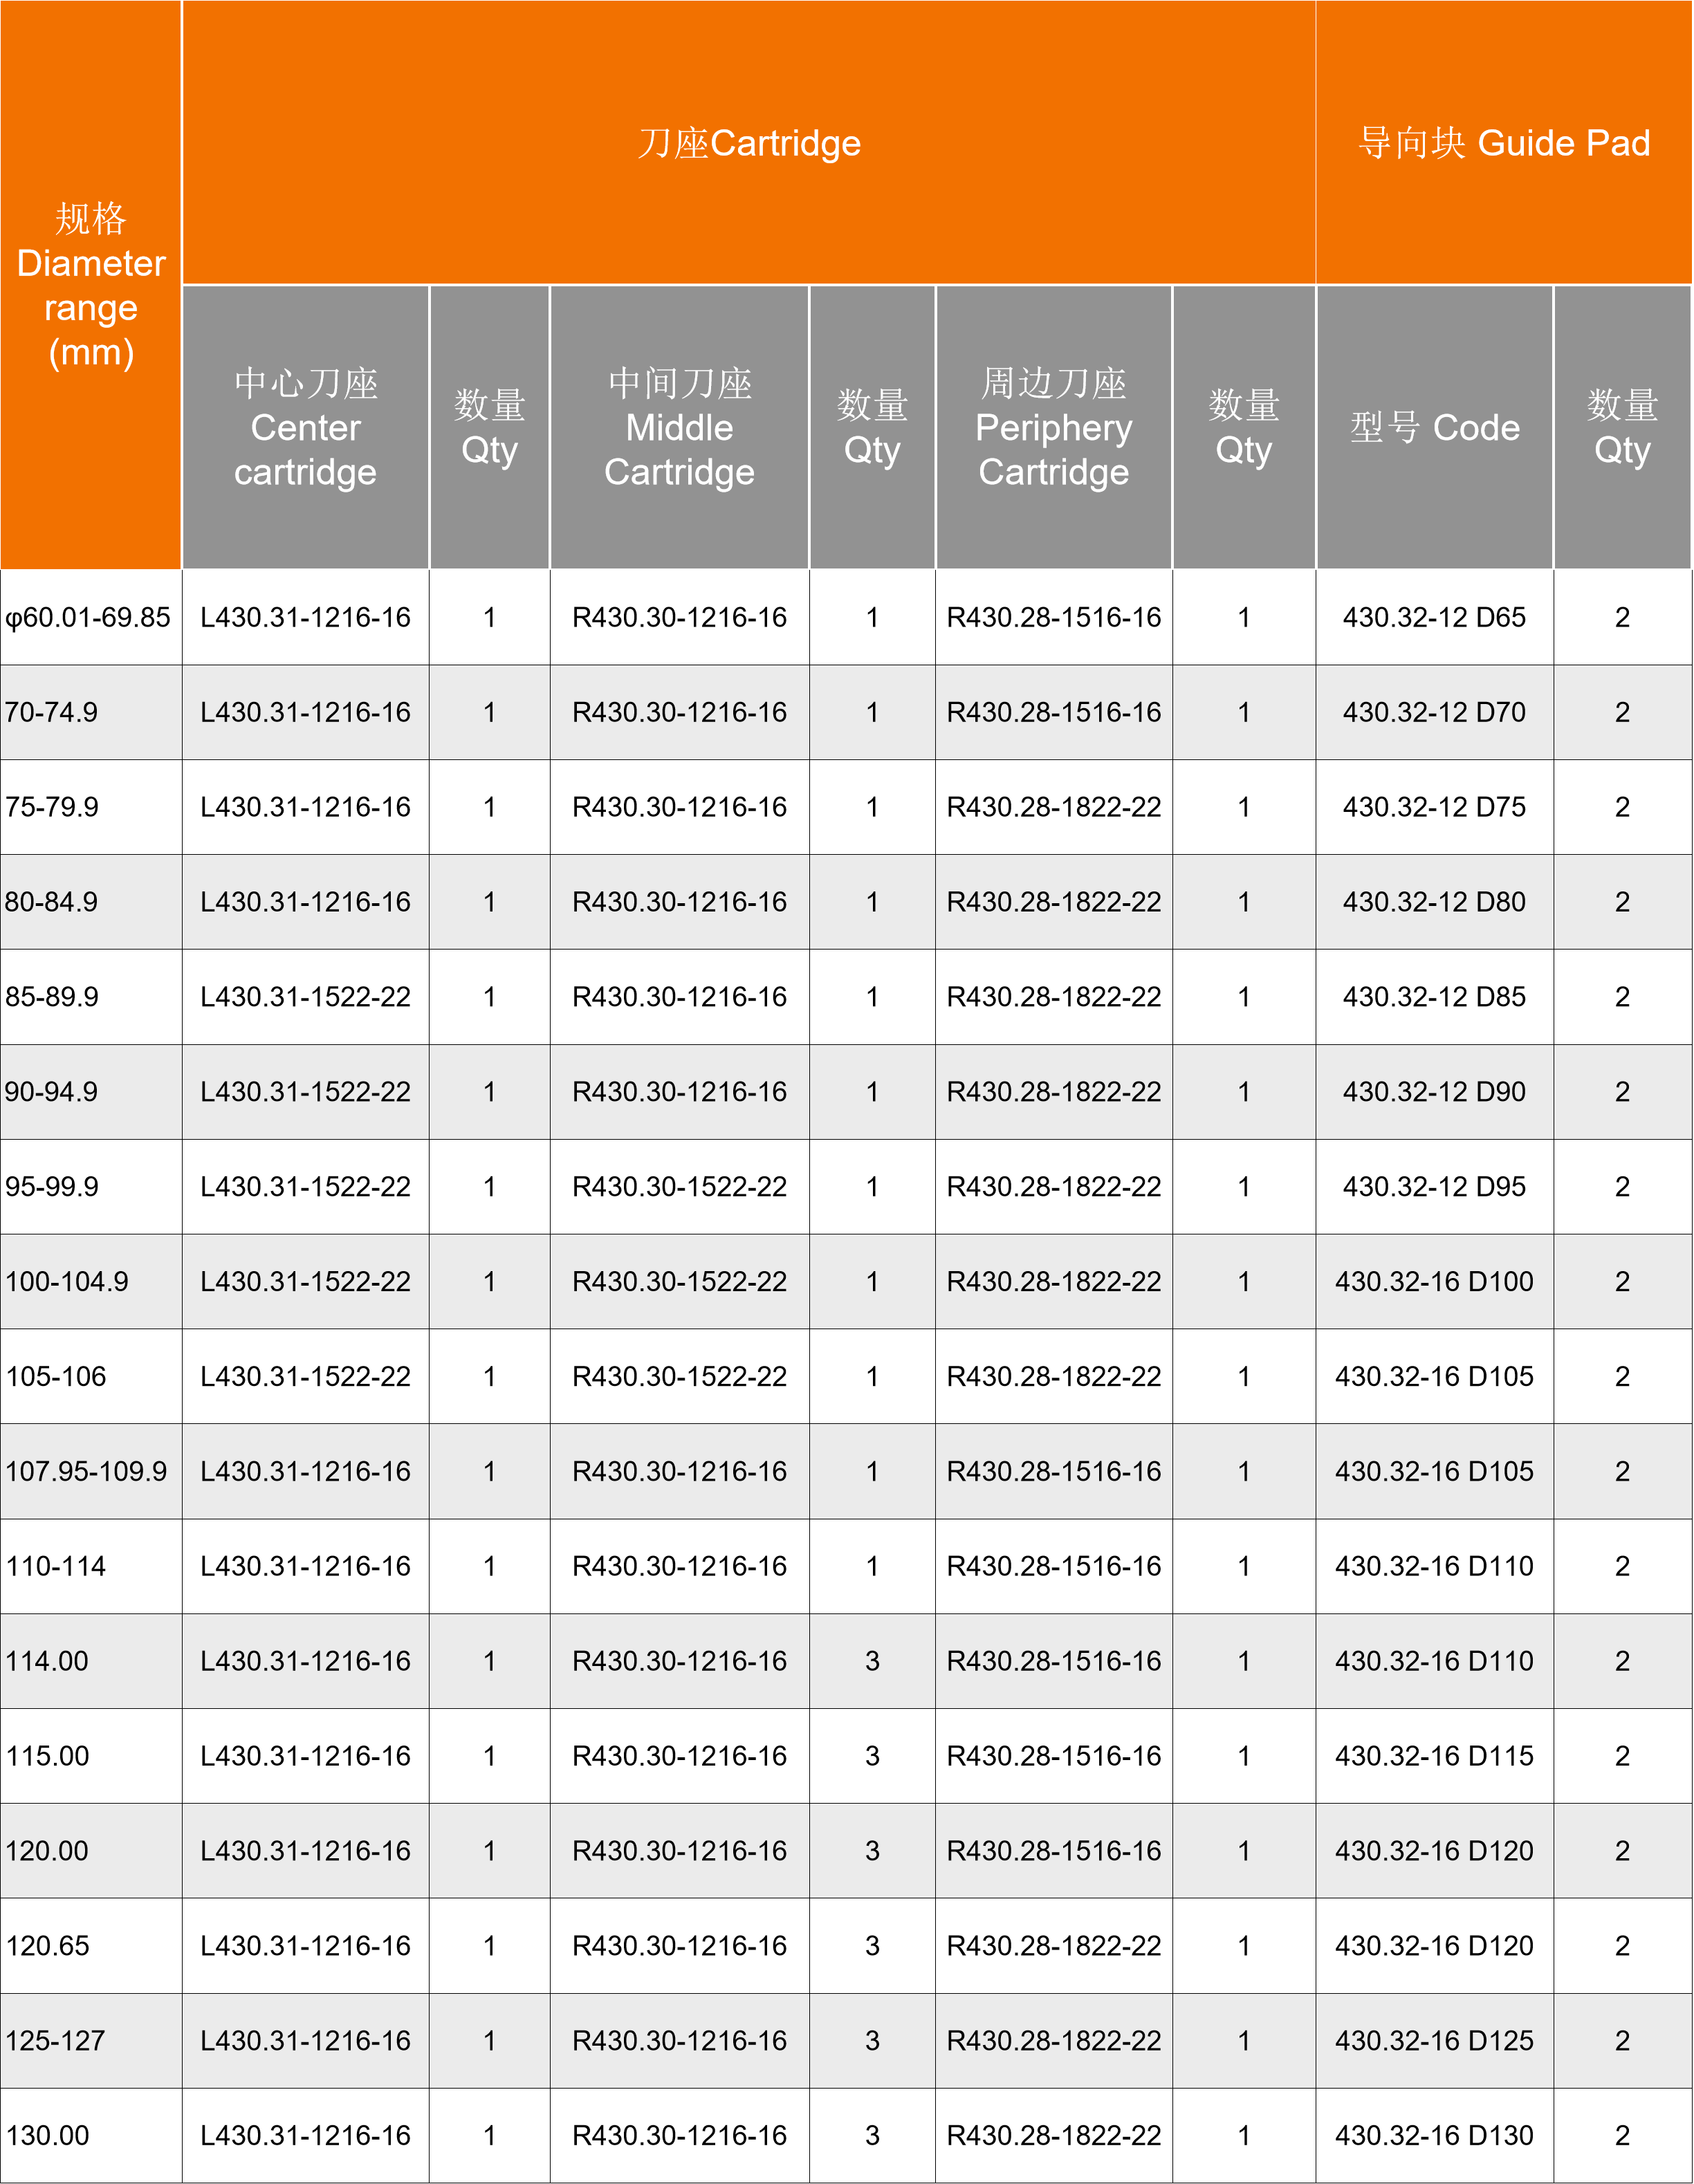The height and width of the screenshot is (2184, 1694).
Task: Click the 导向块 Guide Pad header
Action: click(1503, 143)
